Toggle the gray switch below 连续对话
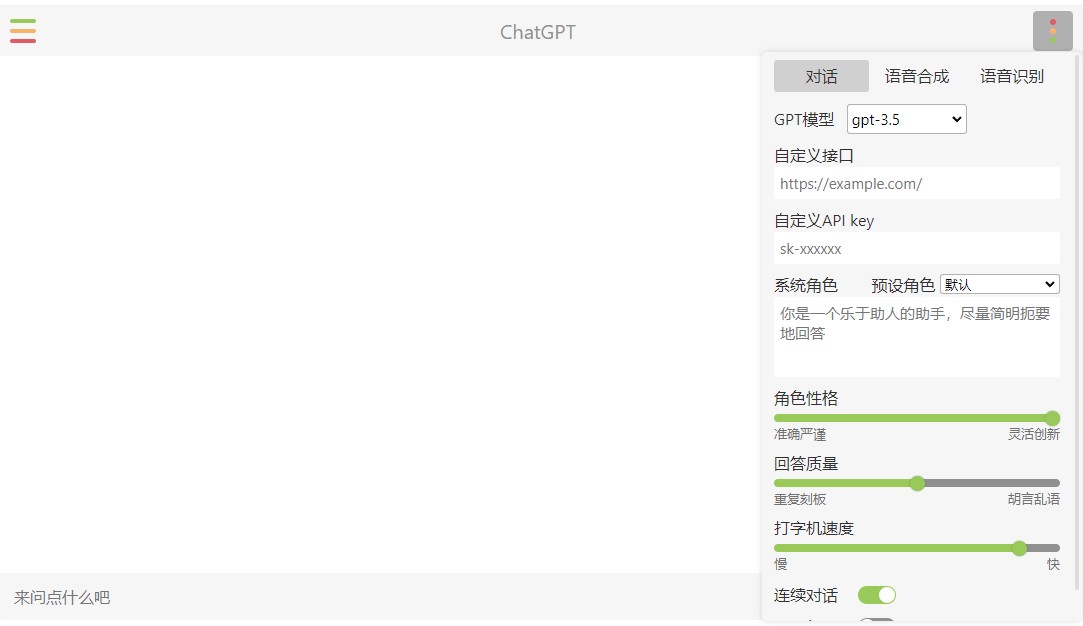The width and height of the screenshot is (1083, 626). coord(877,622)
